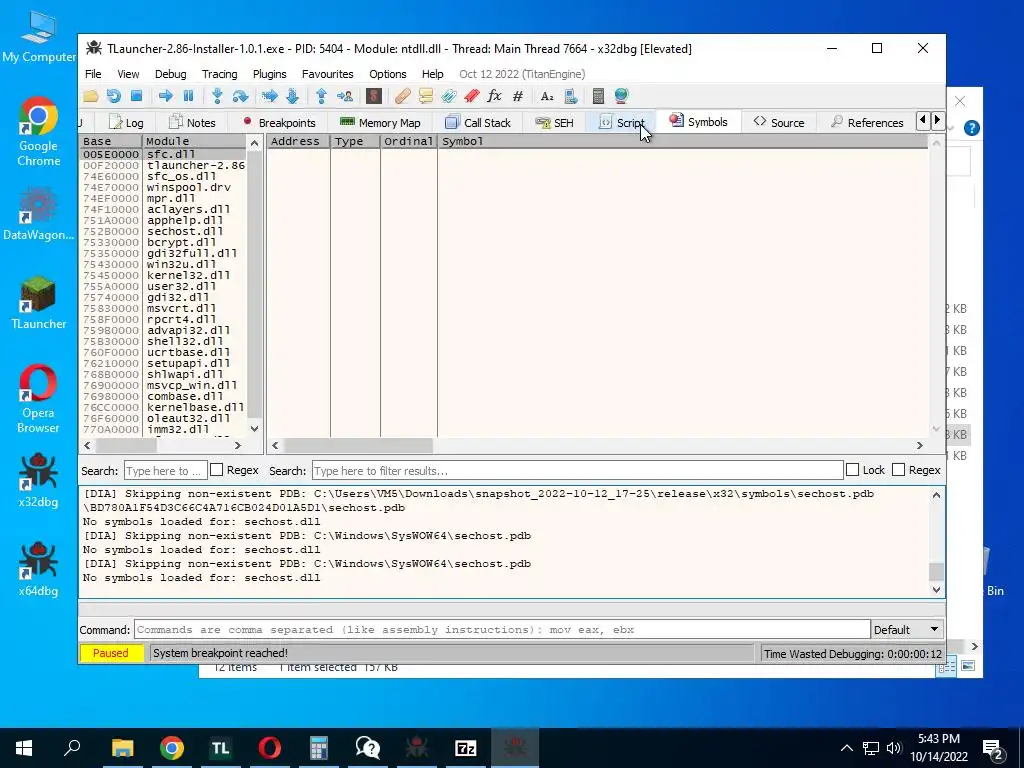Viewport: 1024px width, 768px height.
Task: Execute till return with up-arrow icon
Action: coord(321,97)
